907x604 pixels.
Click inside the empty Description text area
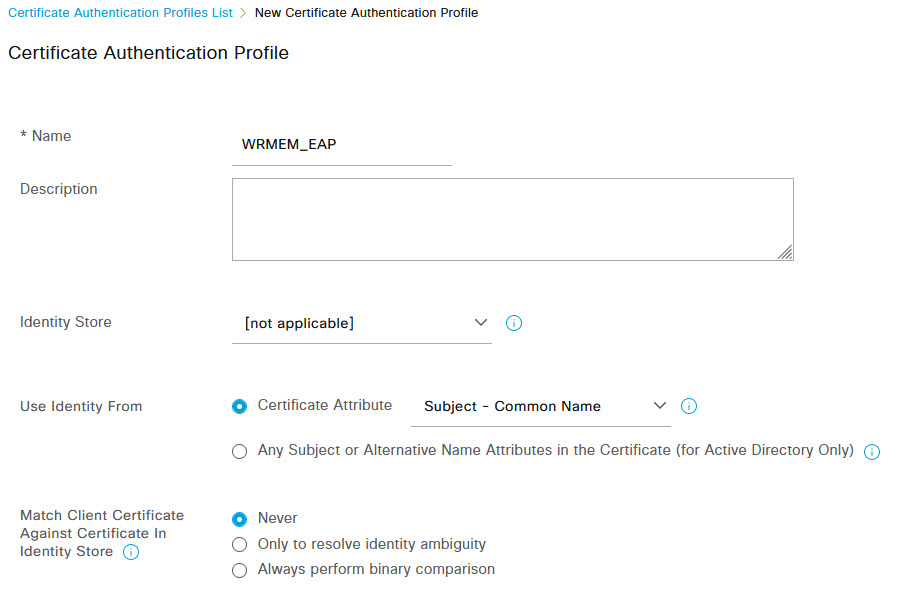click(513, 219)
